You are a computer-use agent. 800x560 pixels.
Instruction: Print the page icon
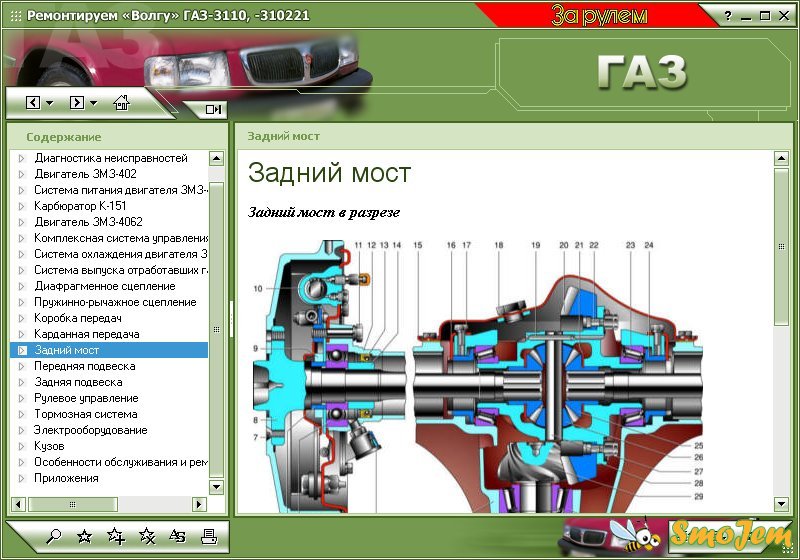[209, 536]
